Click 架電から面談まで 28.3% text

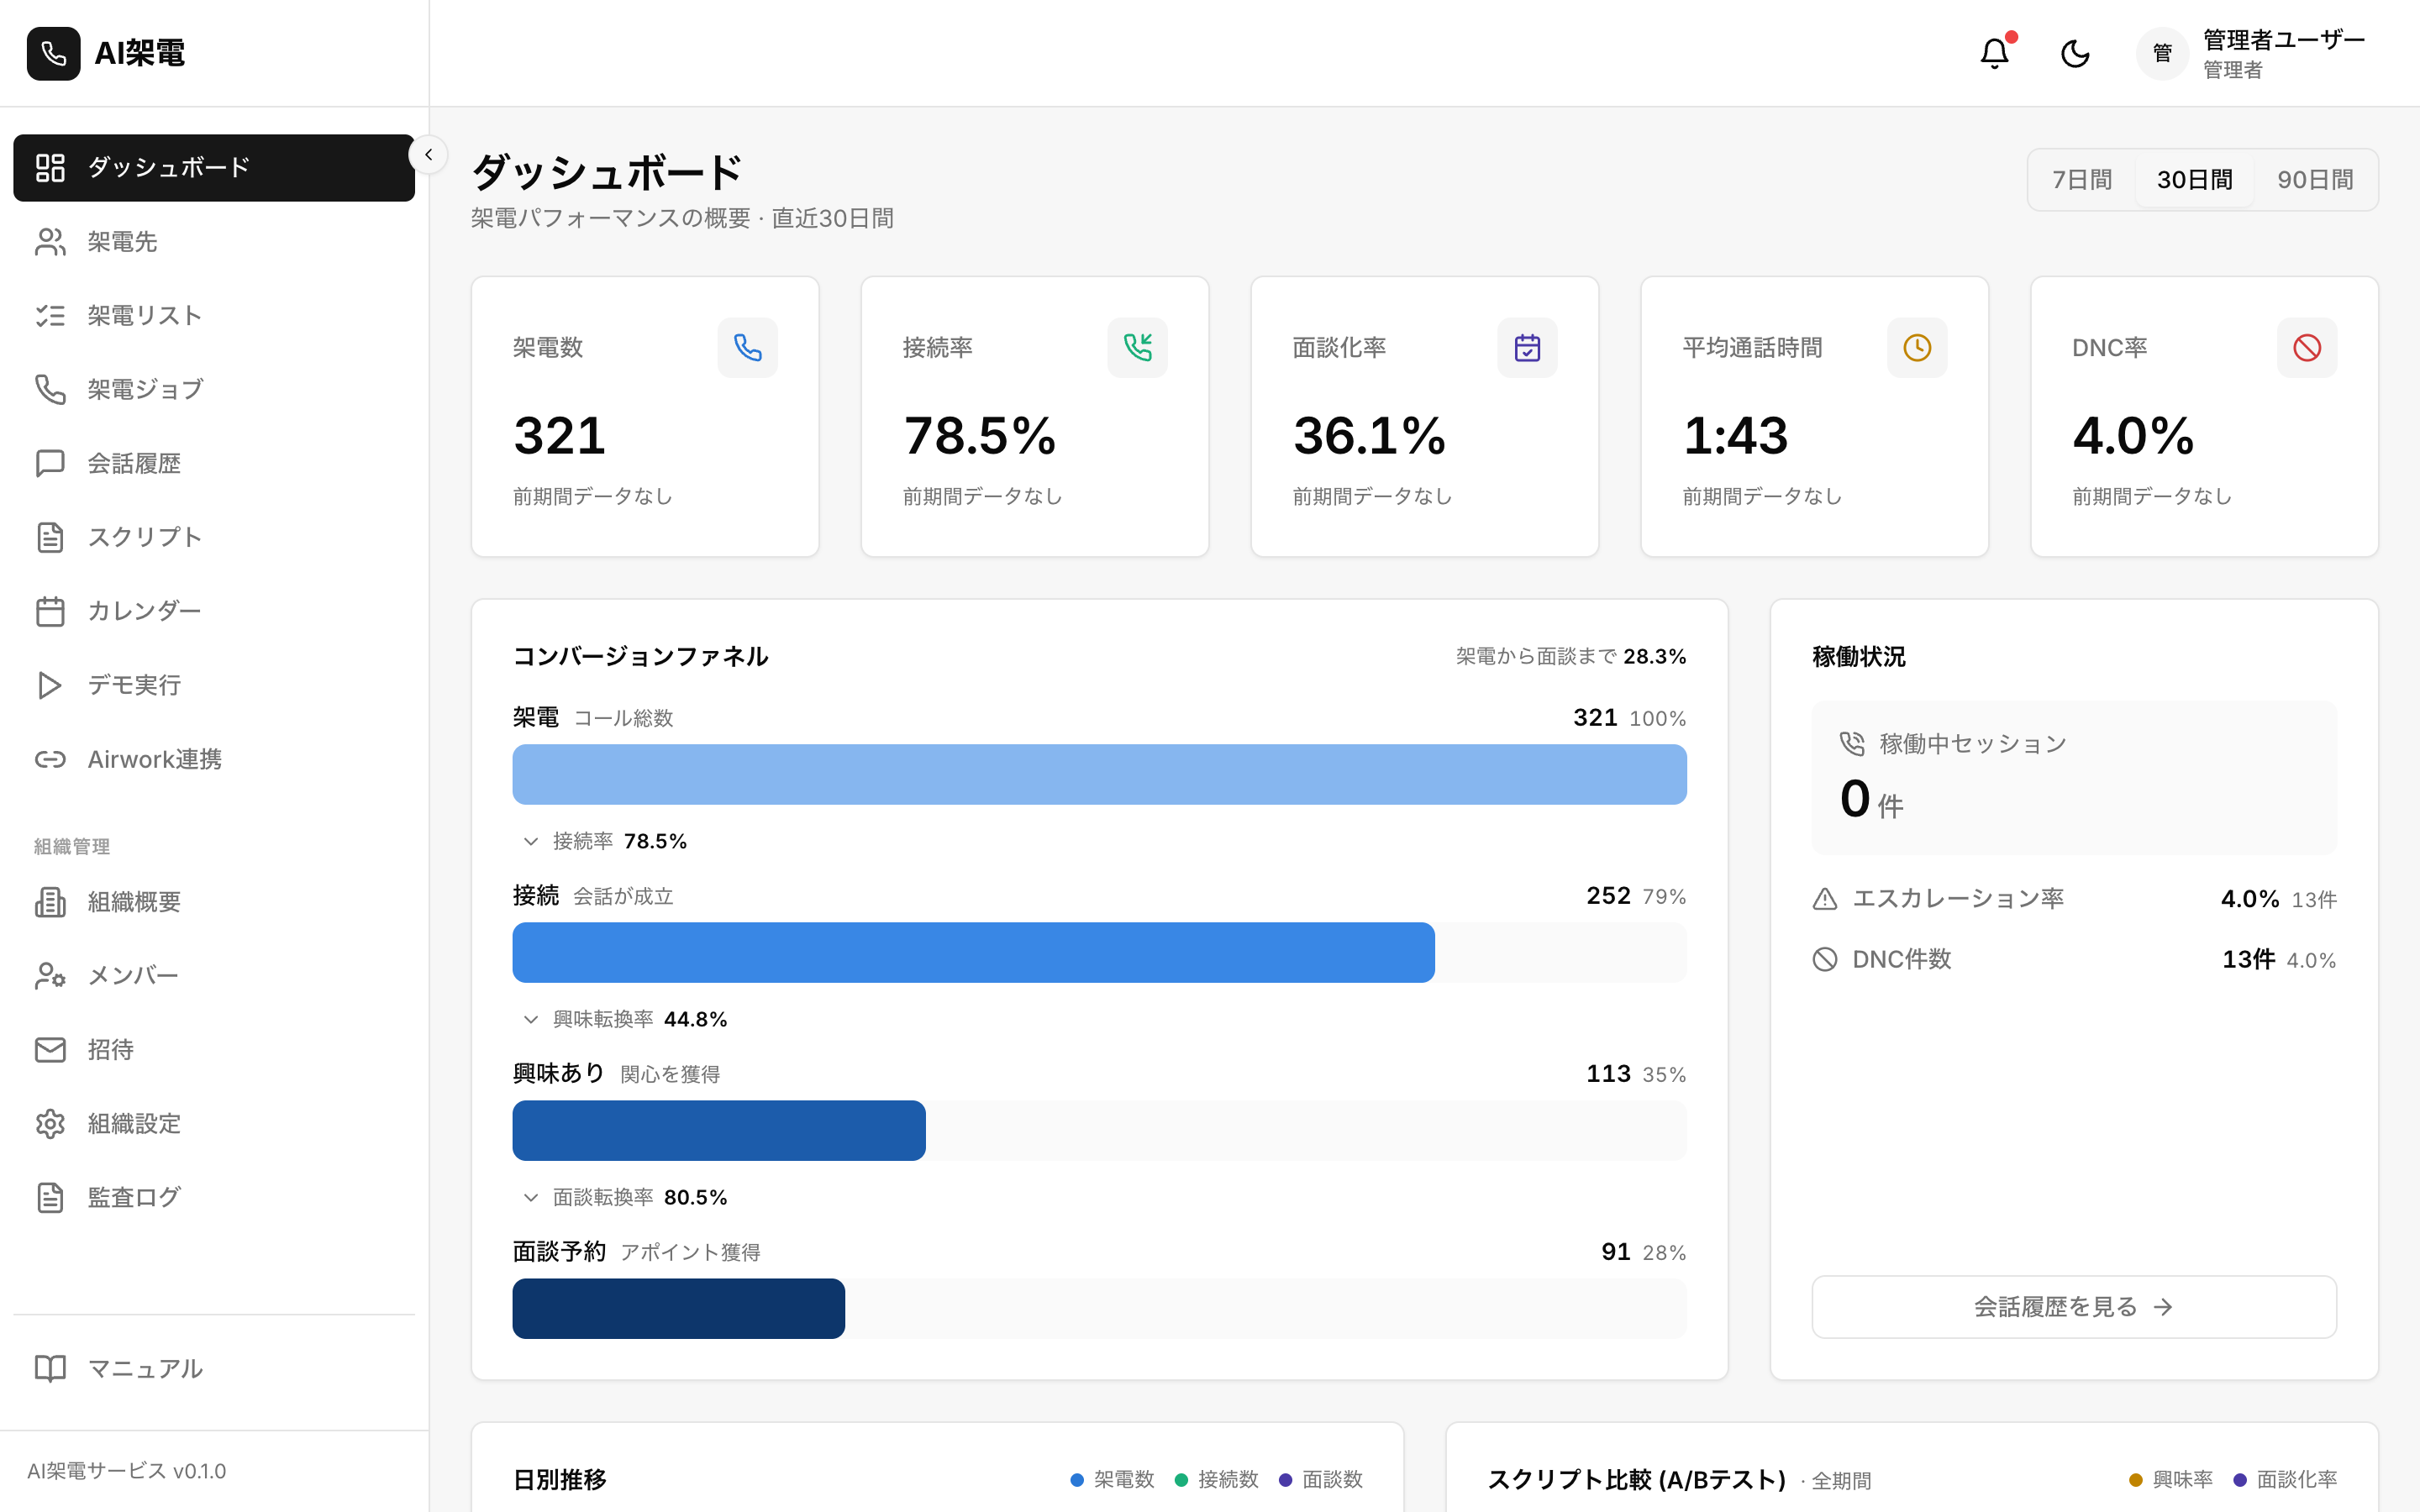click(1571, 656)
